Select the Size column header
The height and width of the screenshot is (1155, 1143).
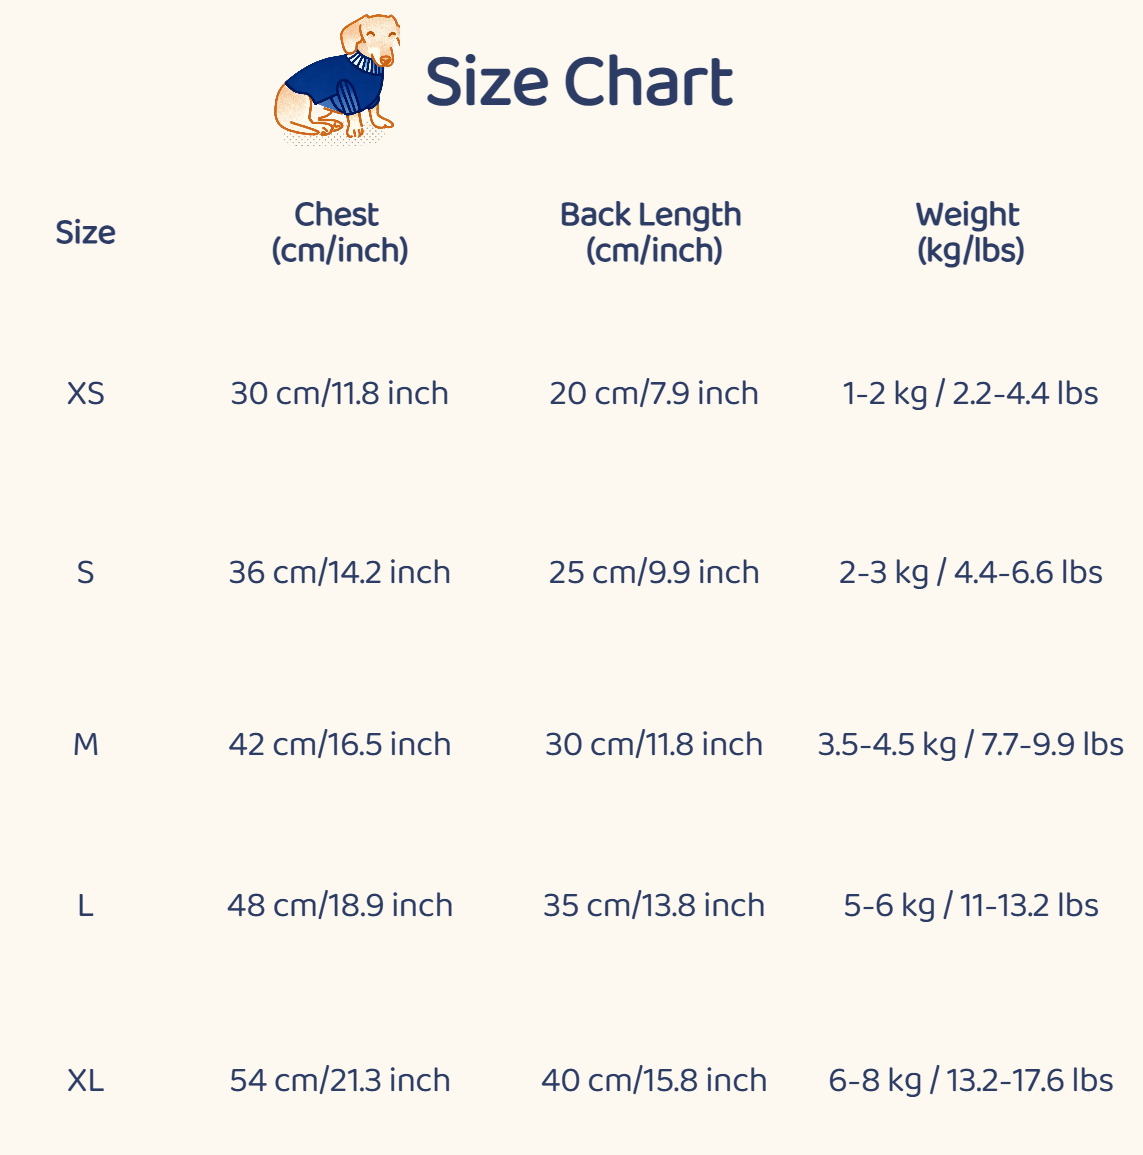click(x=85, y=232)
